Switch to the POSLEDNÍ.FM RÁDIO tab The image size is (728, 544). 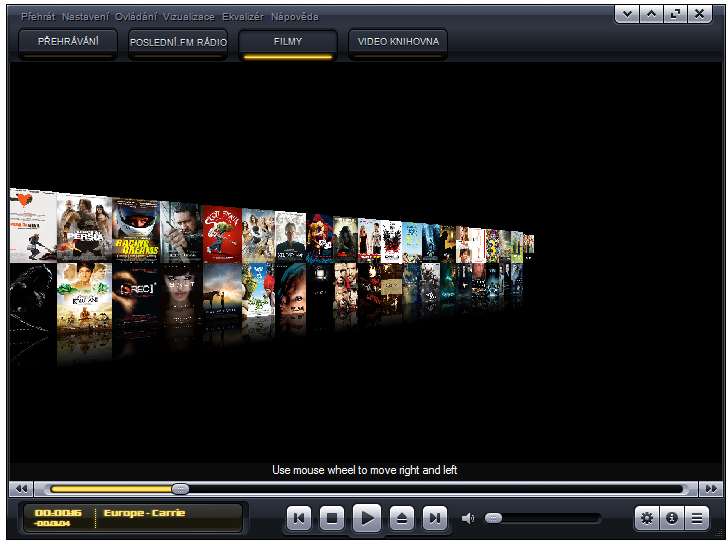coord(178,45)
